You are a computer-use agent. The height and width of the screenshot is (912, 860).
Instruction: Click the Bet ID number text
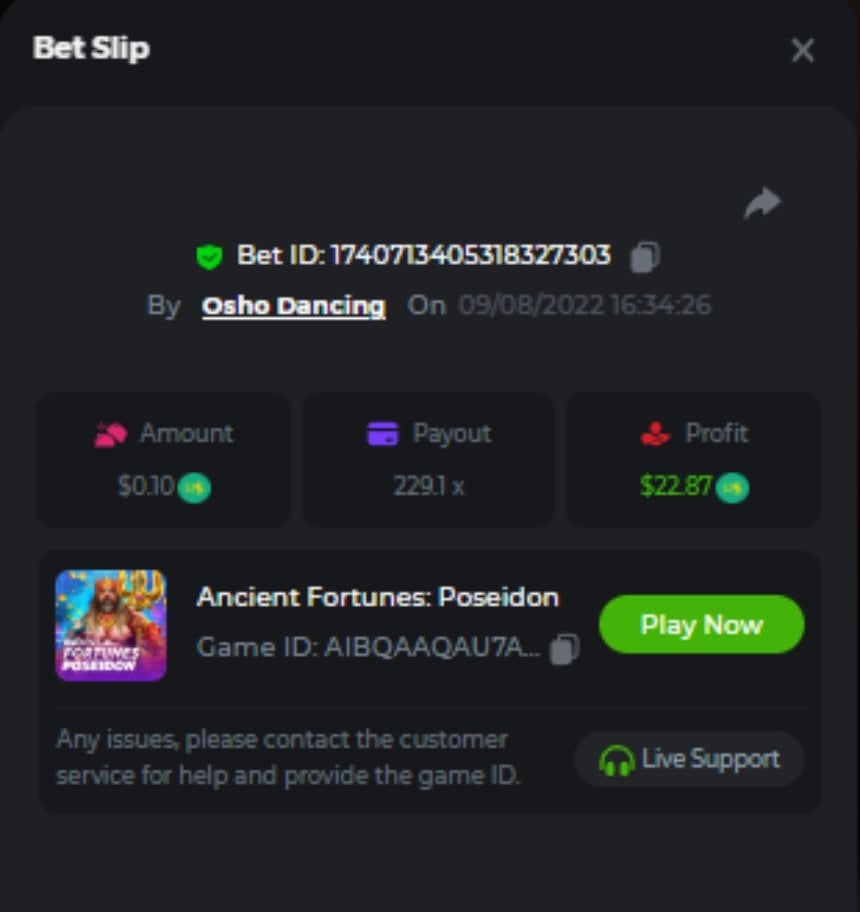point(470,256)
